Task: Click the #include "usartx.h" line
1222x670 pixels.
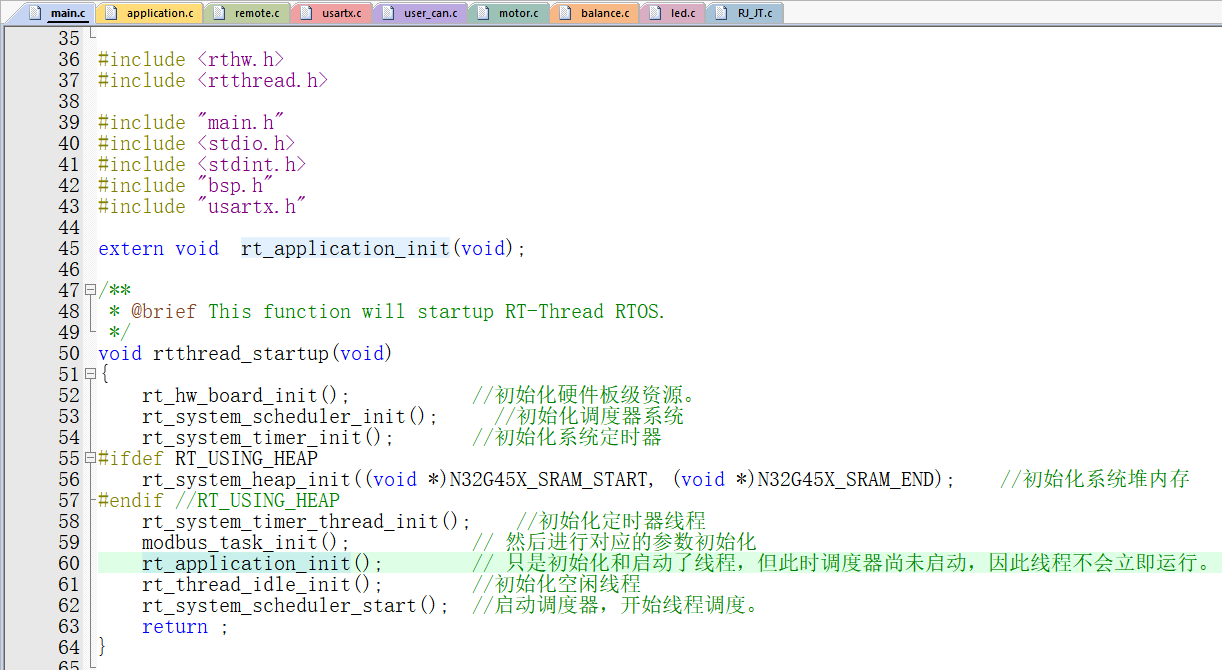Action: click(x=200, y=206)
